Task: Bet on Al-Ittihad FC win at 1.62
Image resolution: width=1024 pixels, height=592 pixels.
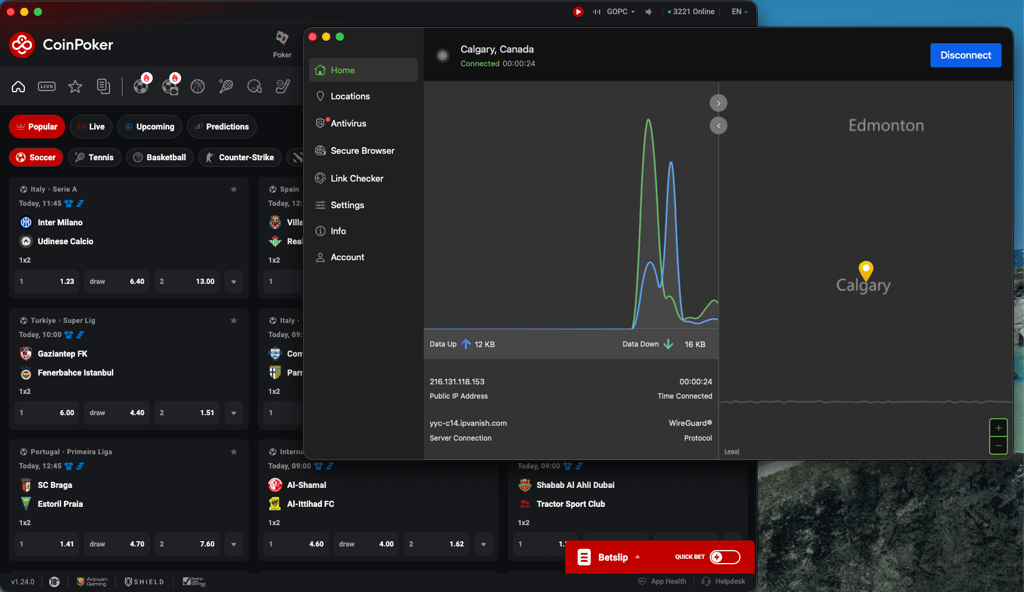Action: pyautogui.click(x=436, y=544)
